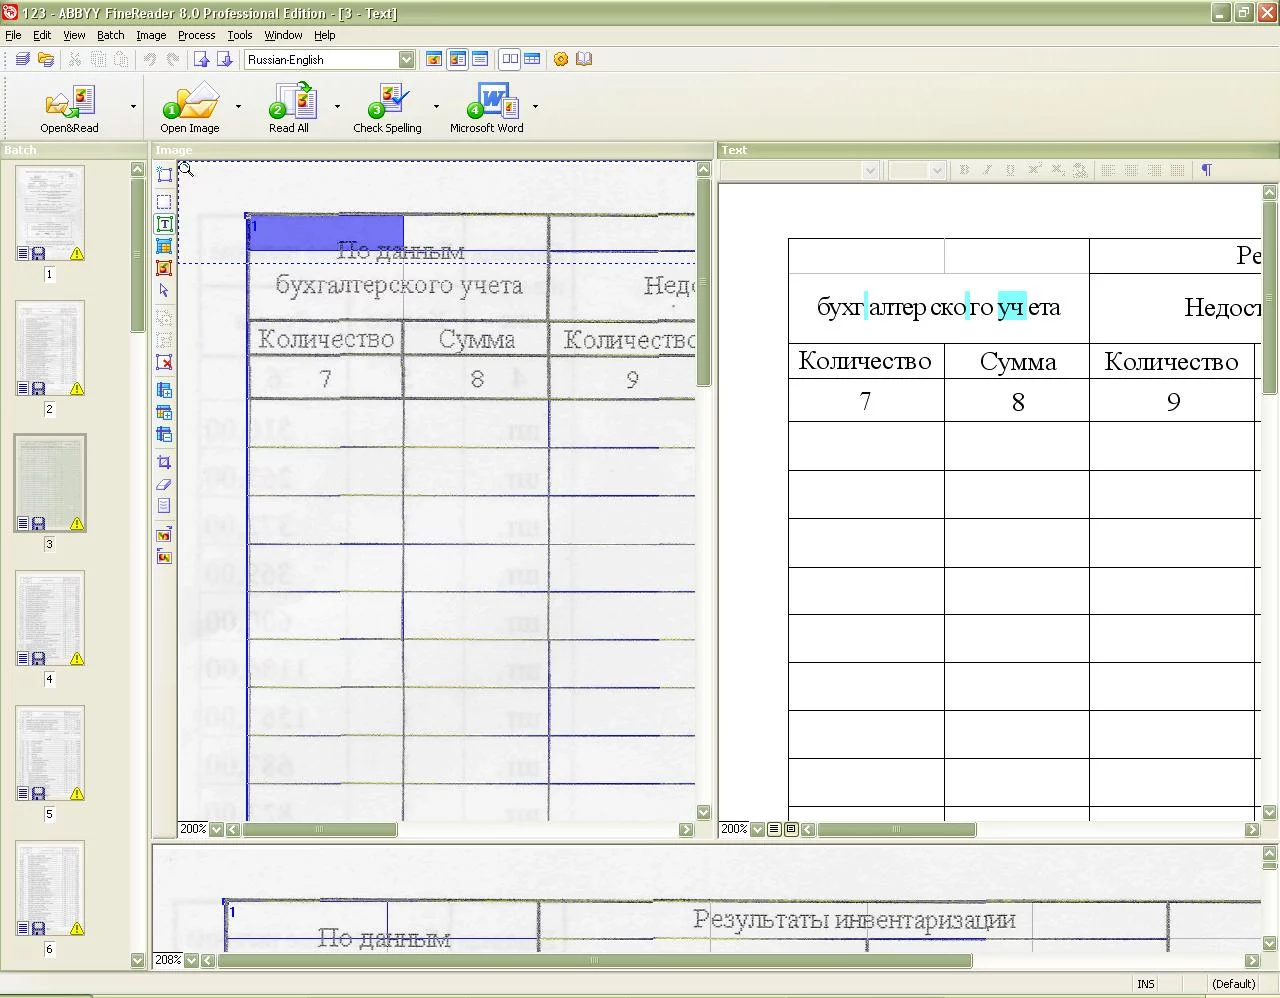Expand the Read All dropdown arrow

337,106
